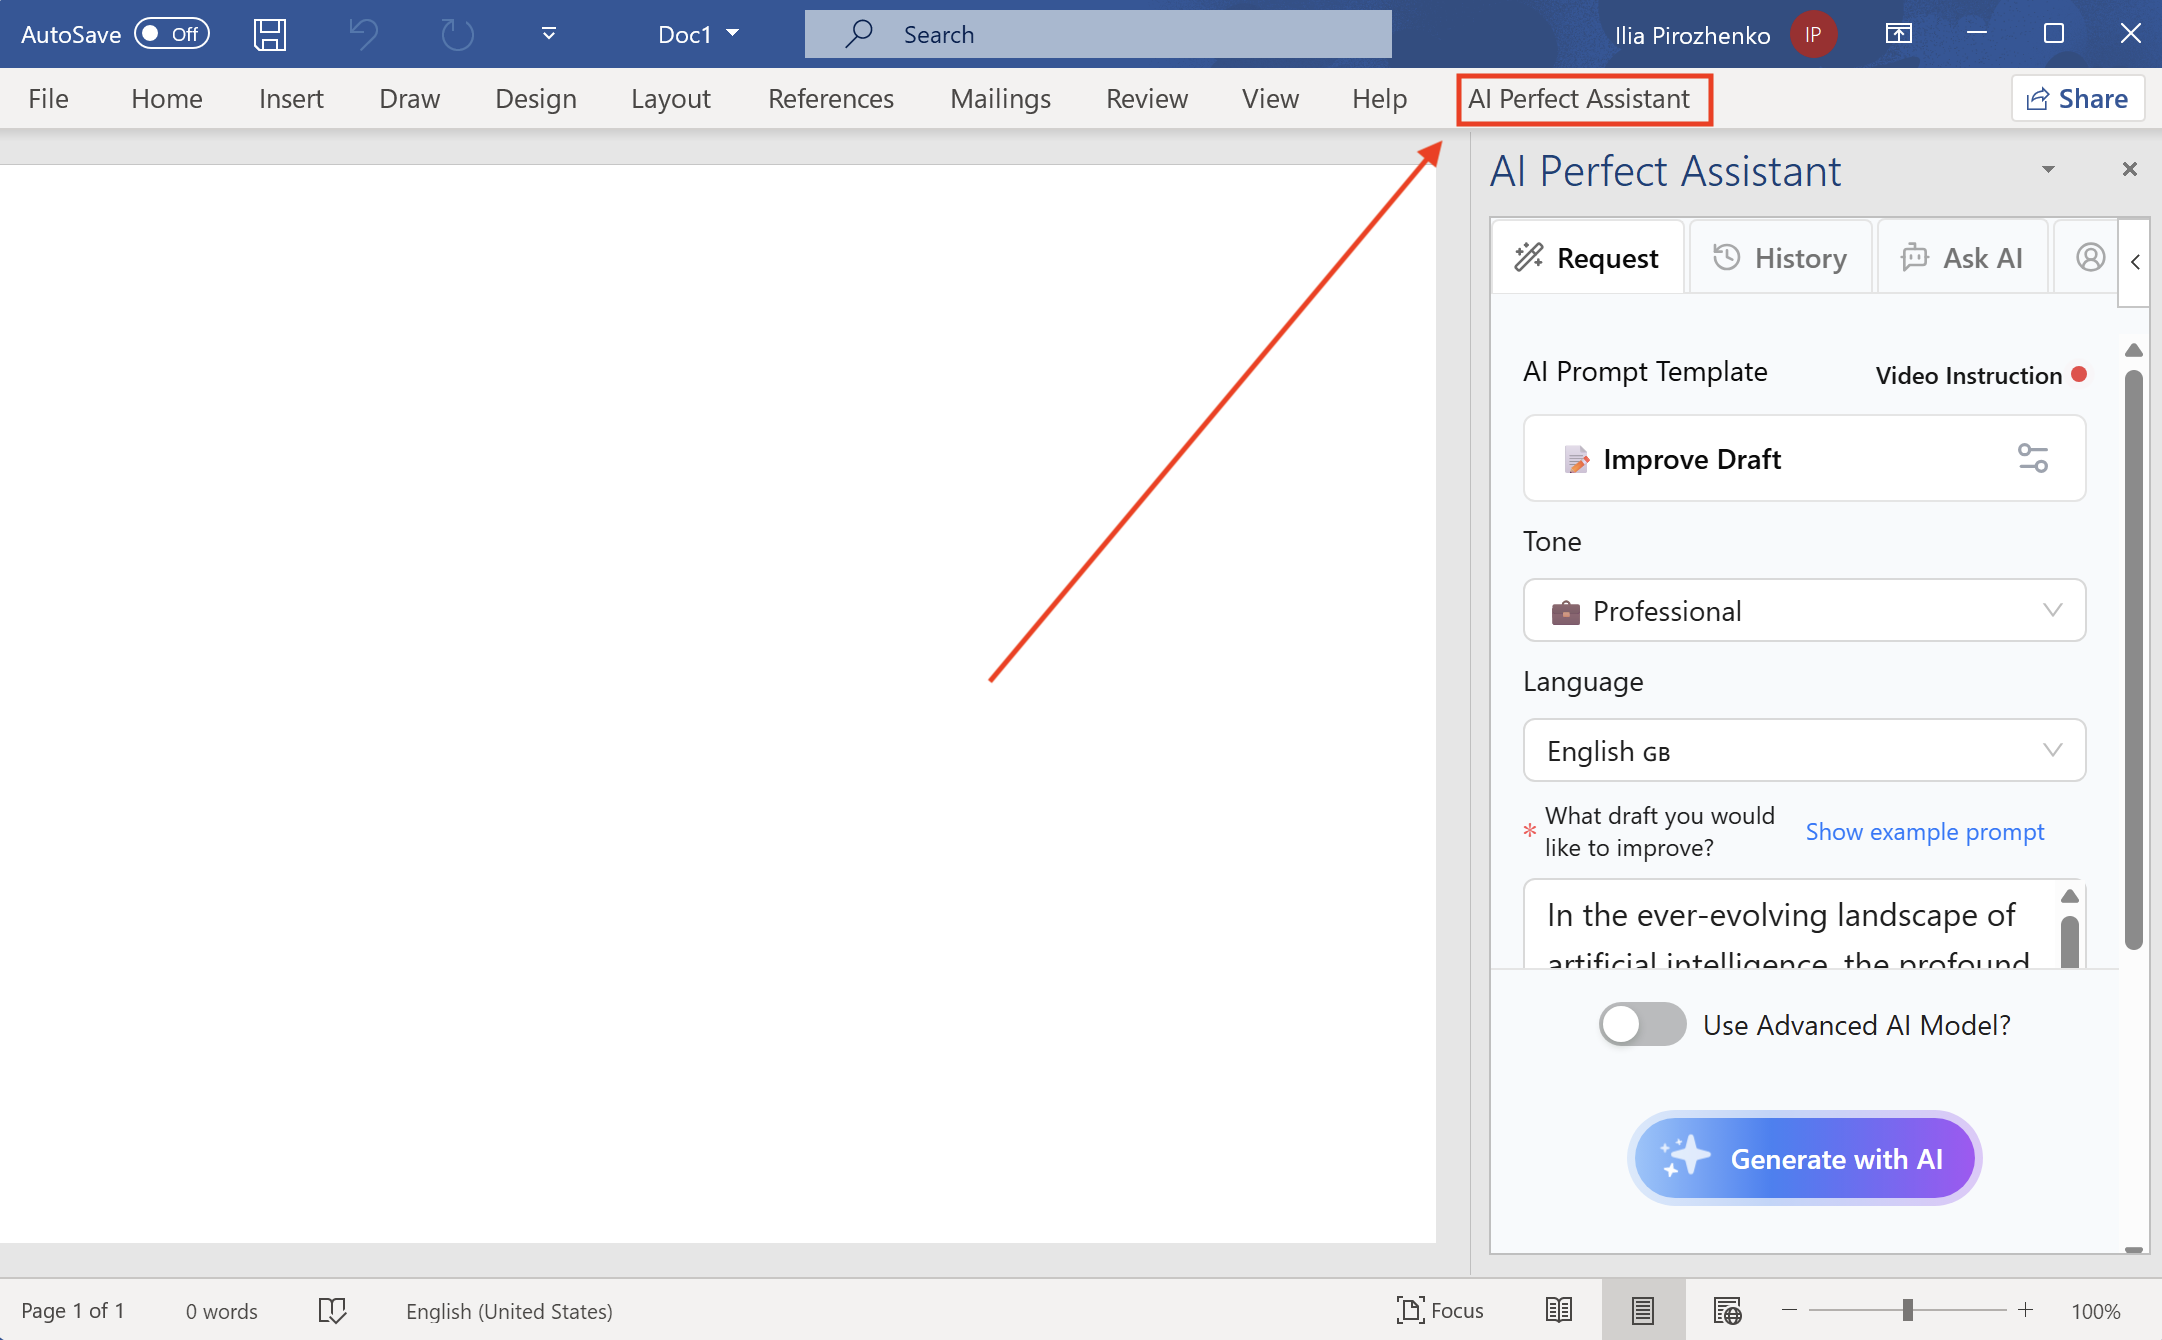Enable Focus mode

1440,1310
